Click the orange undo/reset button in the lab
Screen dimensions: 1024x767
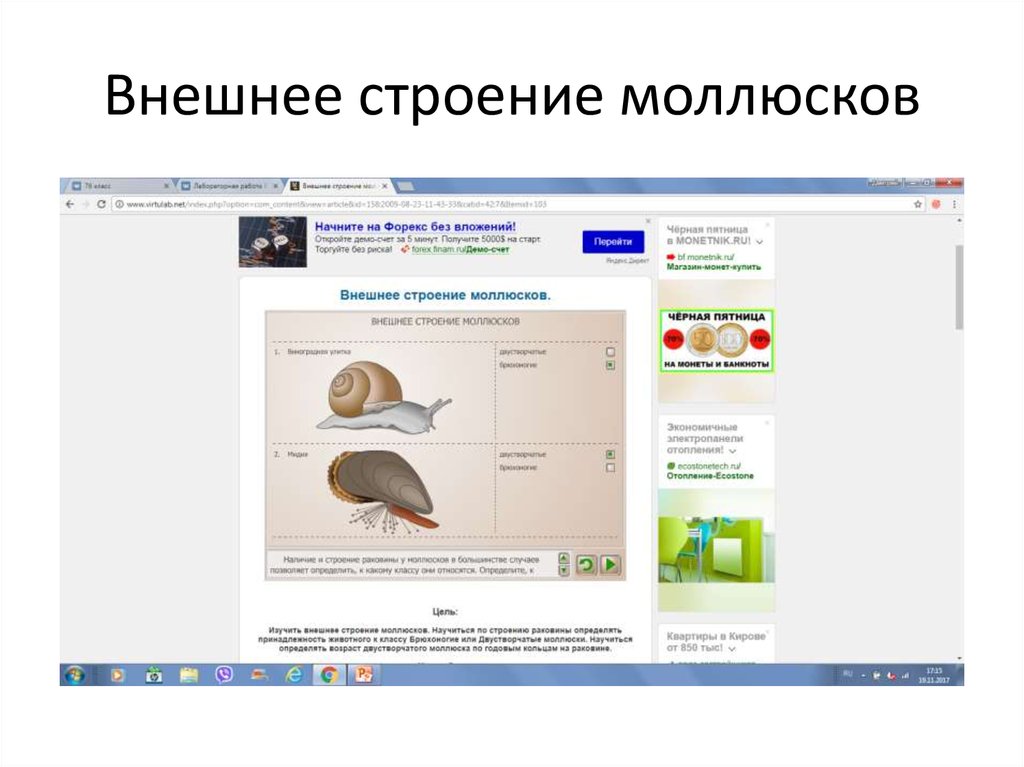[x=586, y=563]
